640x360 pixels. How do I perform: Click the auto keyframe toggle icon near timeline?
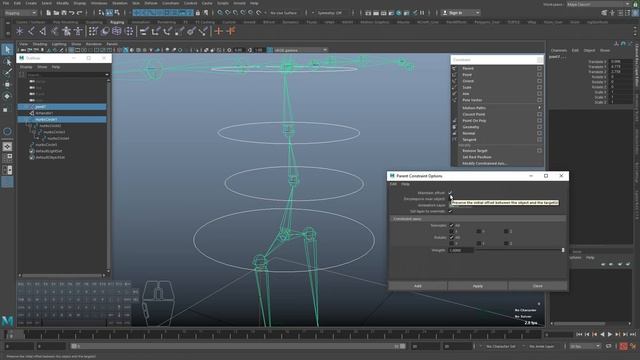point(623,347)
